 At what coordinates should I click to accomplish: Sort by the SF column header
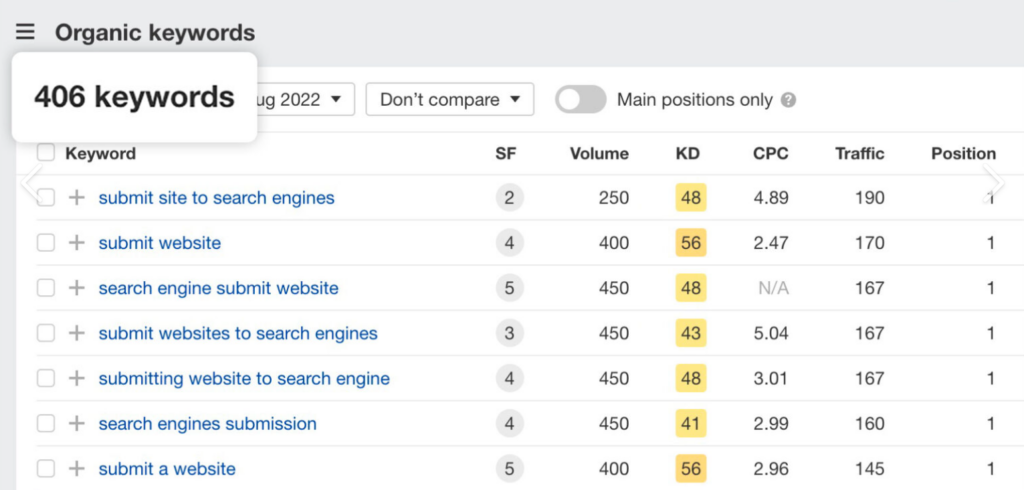505,154
